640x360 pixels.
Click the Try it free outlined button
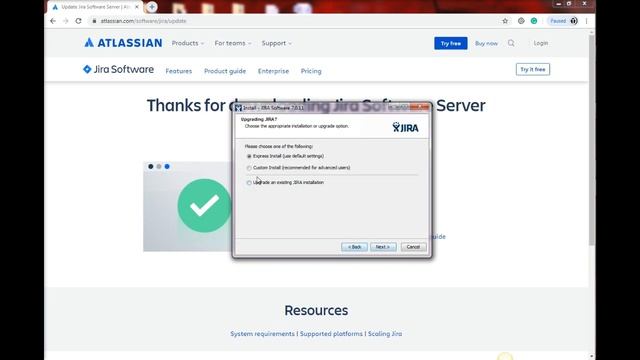533,69
